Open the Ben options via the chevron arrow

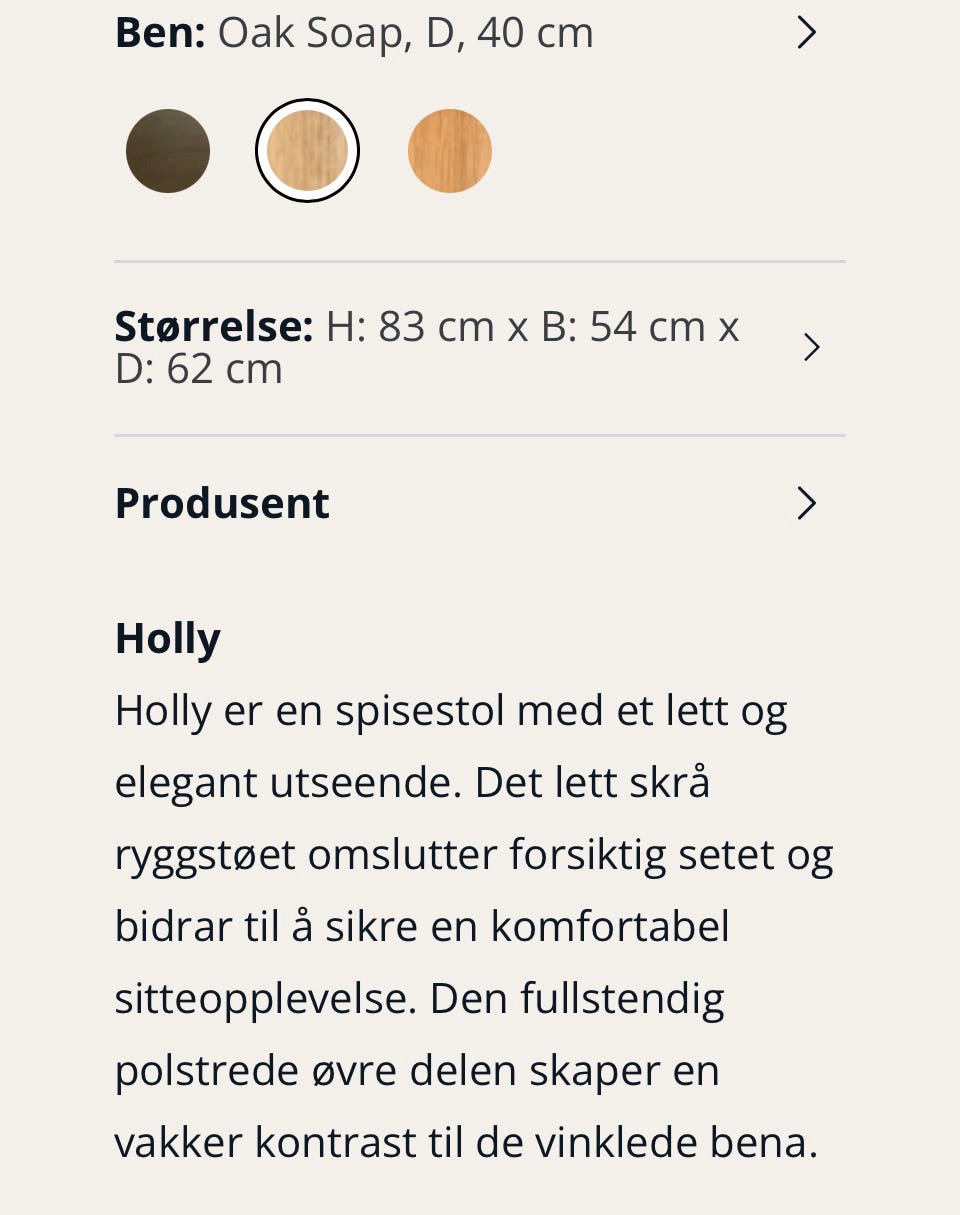[x=806, y=32]
